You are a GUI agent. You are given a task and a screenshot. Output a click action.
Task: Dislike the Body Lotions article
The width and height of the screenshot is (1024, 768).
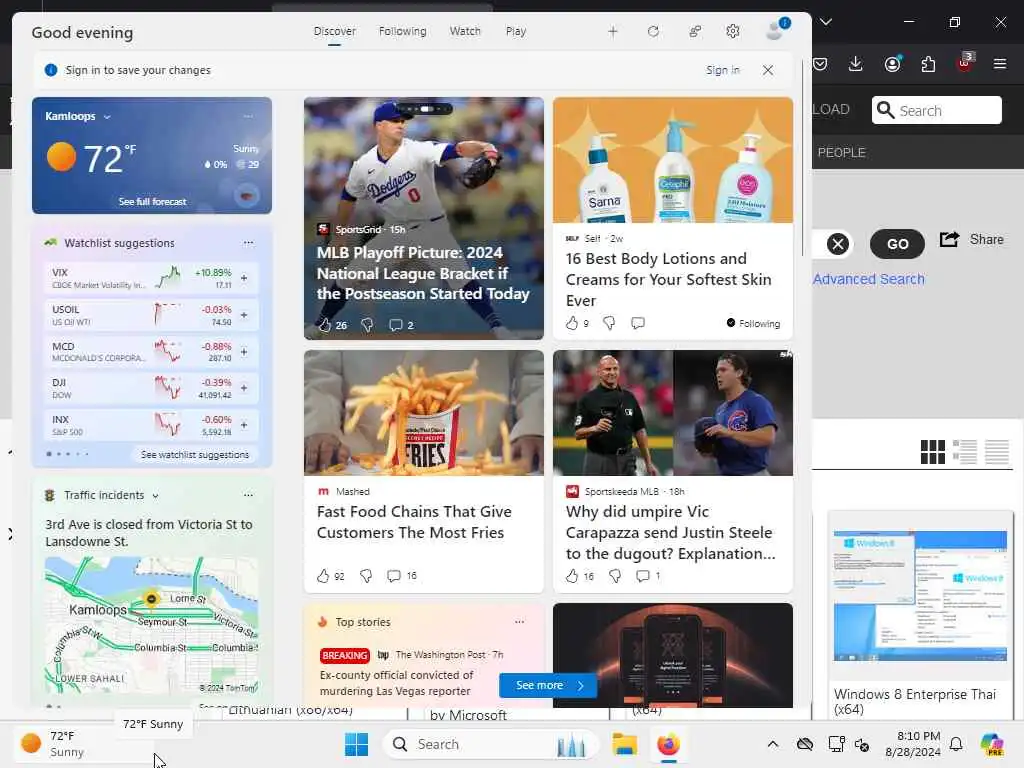tap(609, 323)
